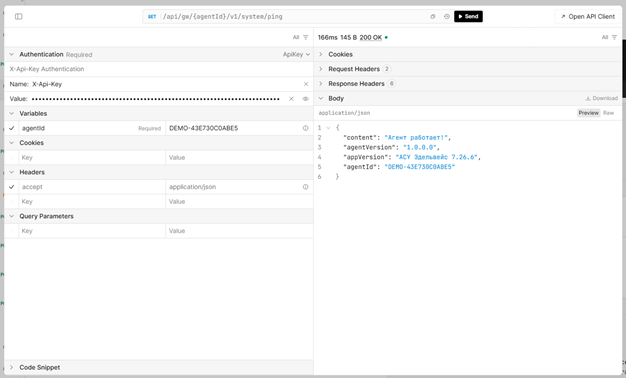
Task: Focus the Cookies Value field
Action: pyautogui.click(x=239, y=157)
